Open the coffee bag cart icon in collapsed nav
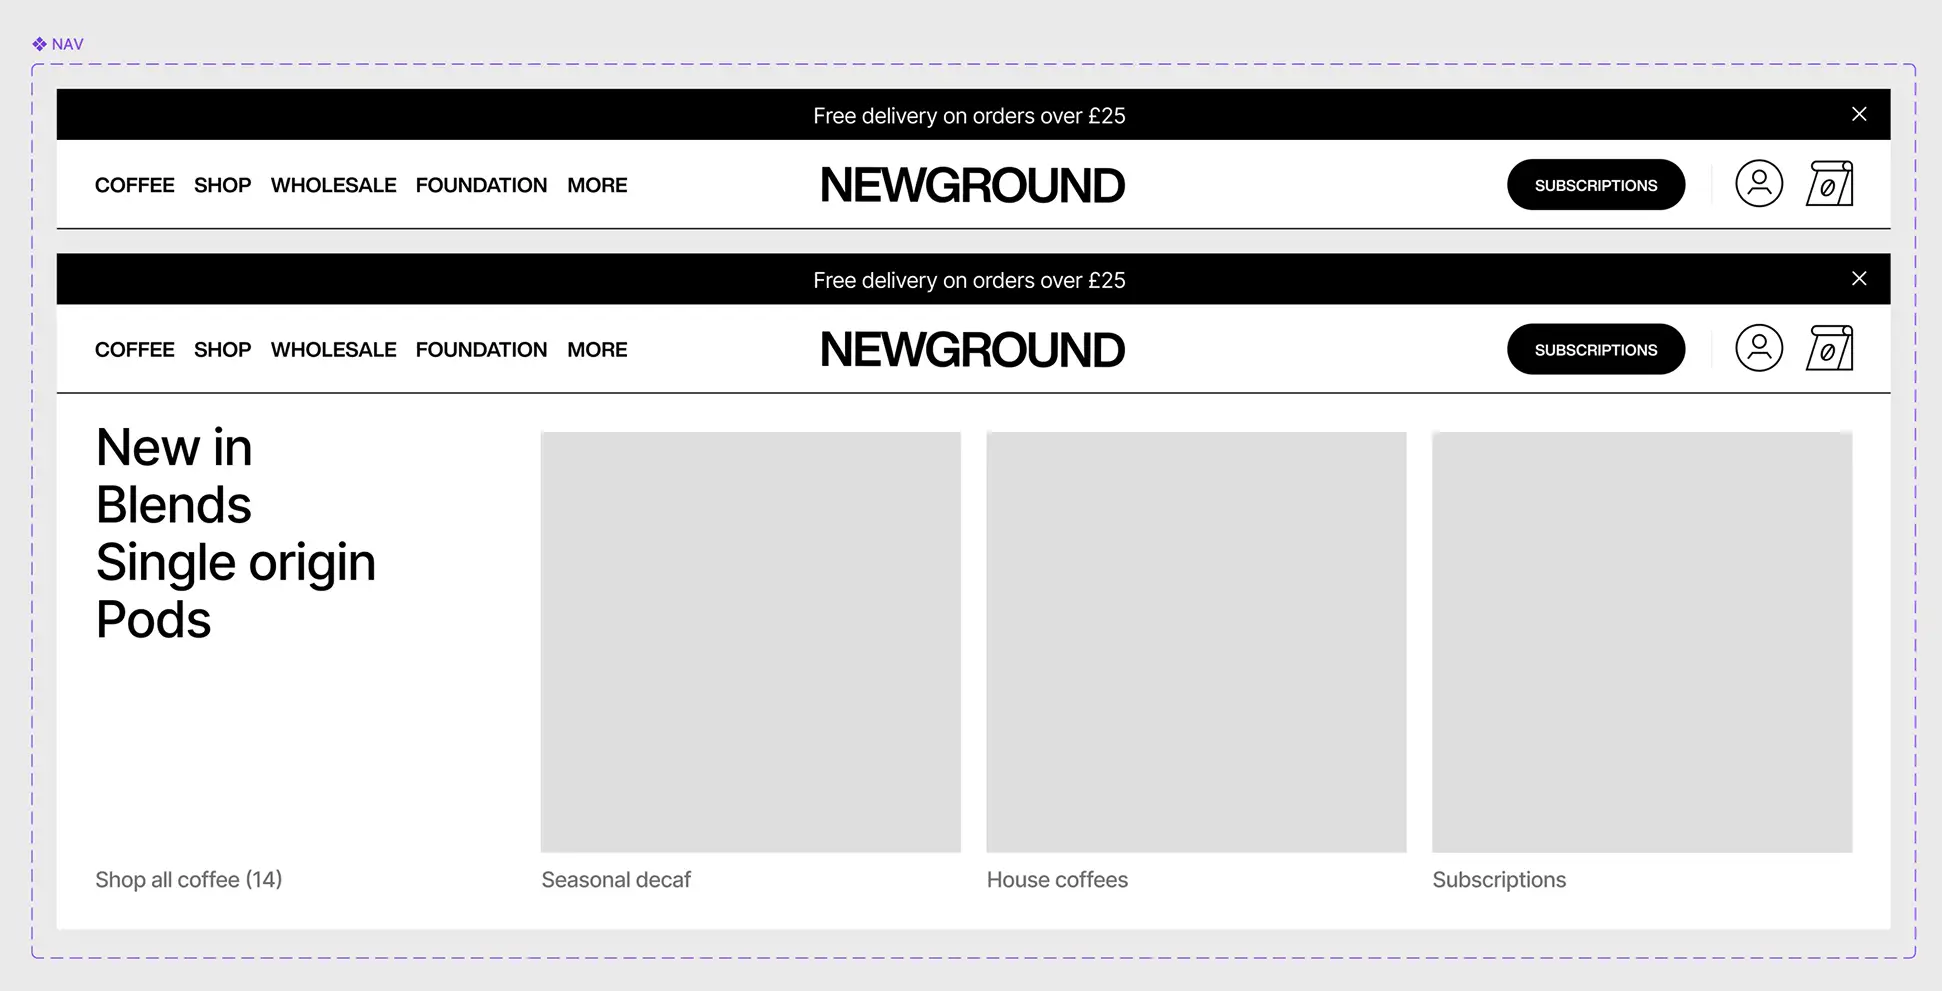The image size is (1942, 991). (1829, 184)
